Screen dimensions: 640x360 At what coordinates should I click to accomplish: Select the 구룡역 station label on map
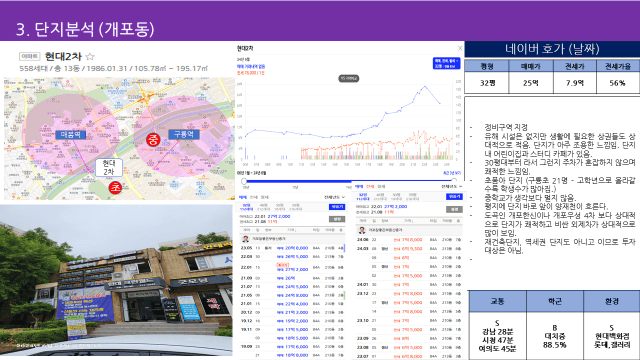click(x=184, y=134)
